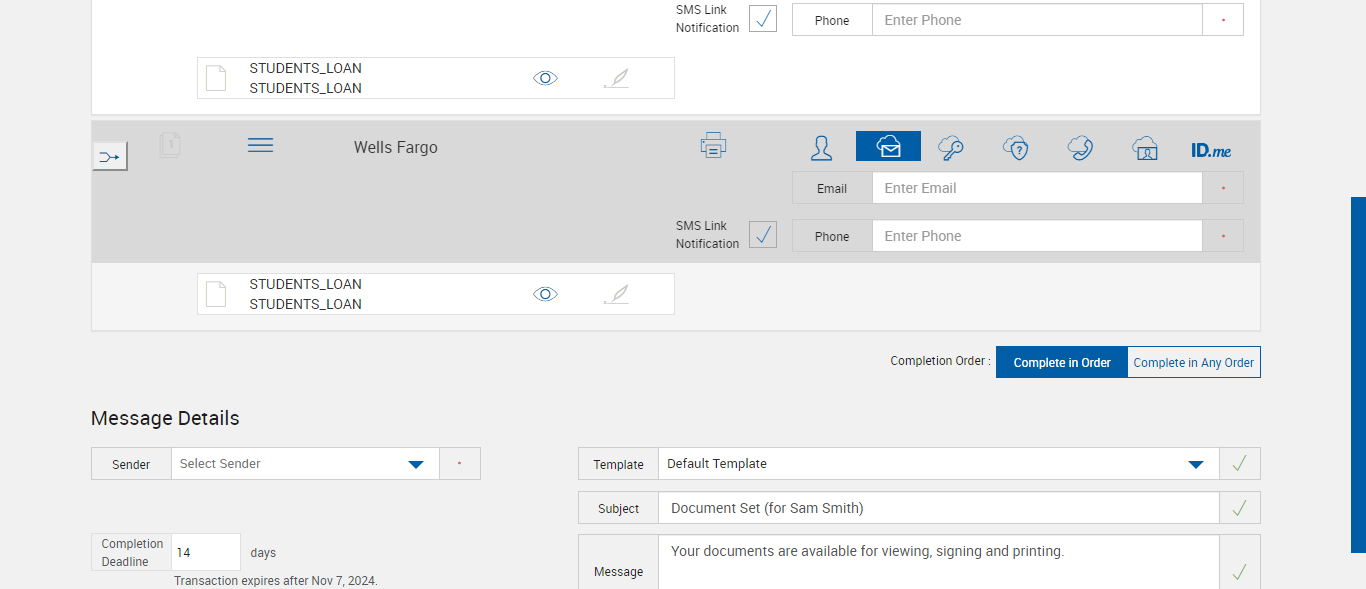Screen dimensions: 1366x589
Task: Click the printer icon beside Wells Fargo
Action: click(713, 146)
